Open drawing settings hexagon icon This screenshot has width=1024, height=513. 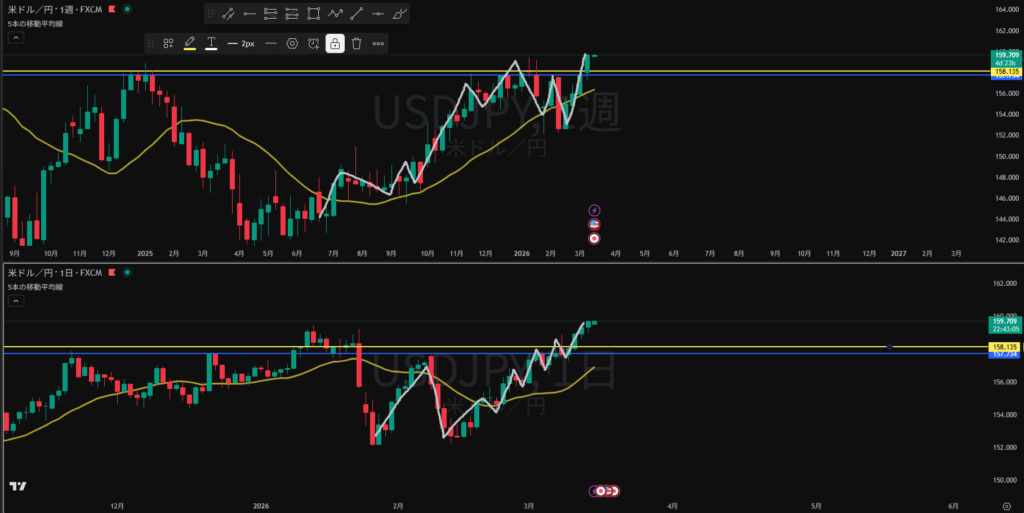tap(292, 43)
